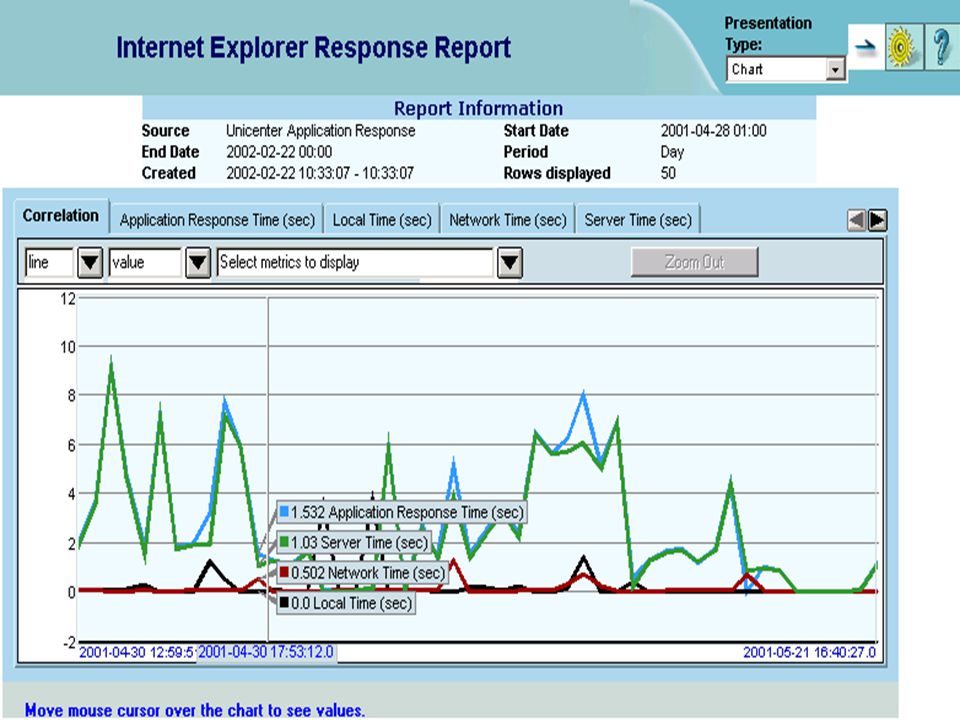Click the 2001-04-30 17:53:12.0 cursor timestamp
Viewport: 960px width, 720px height.
click(x=266, y=651)
